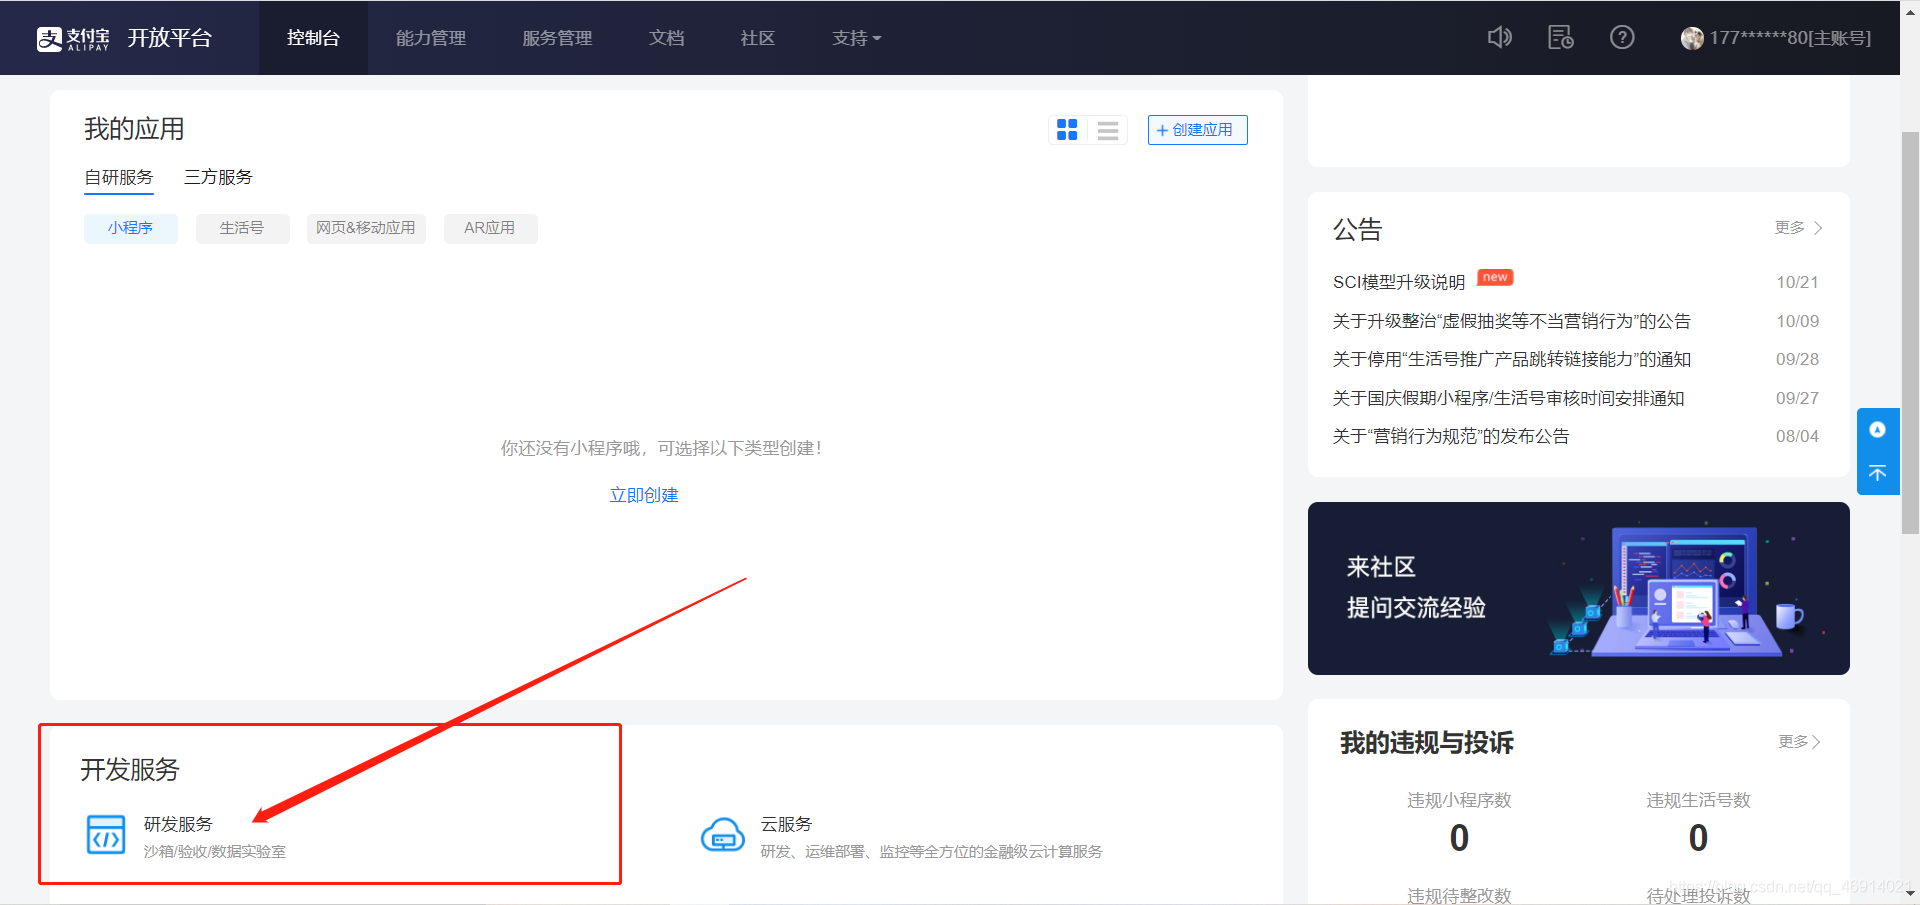Open the help question mark icon
Viewport: 1920px width, 905px height.
click(1622, 38)
